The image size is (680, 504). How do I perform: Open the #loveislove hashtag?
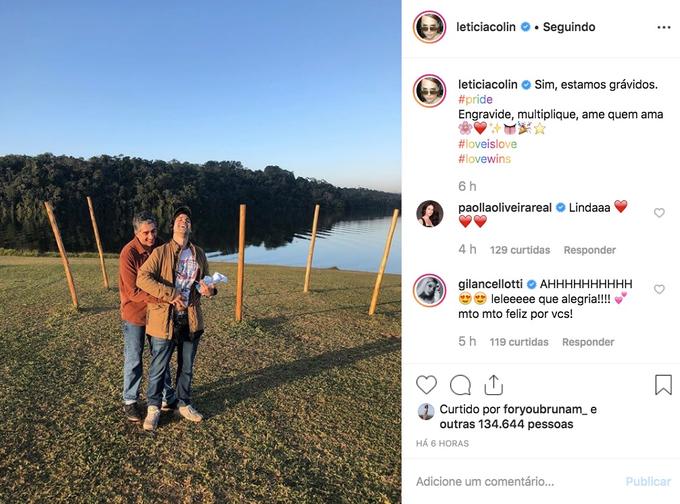[x=487, y=144]
